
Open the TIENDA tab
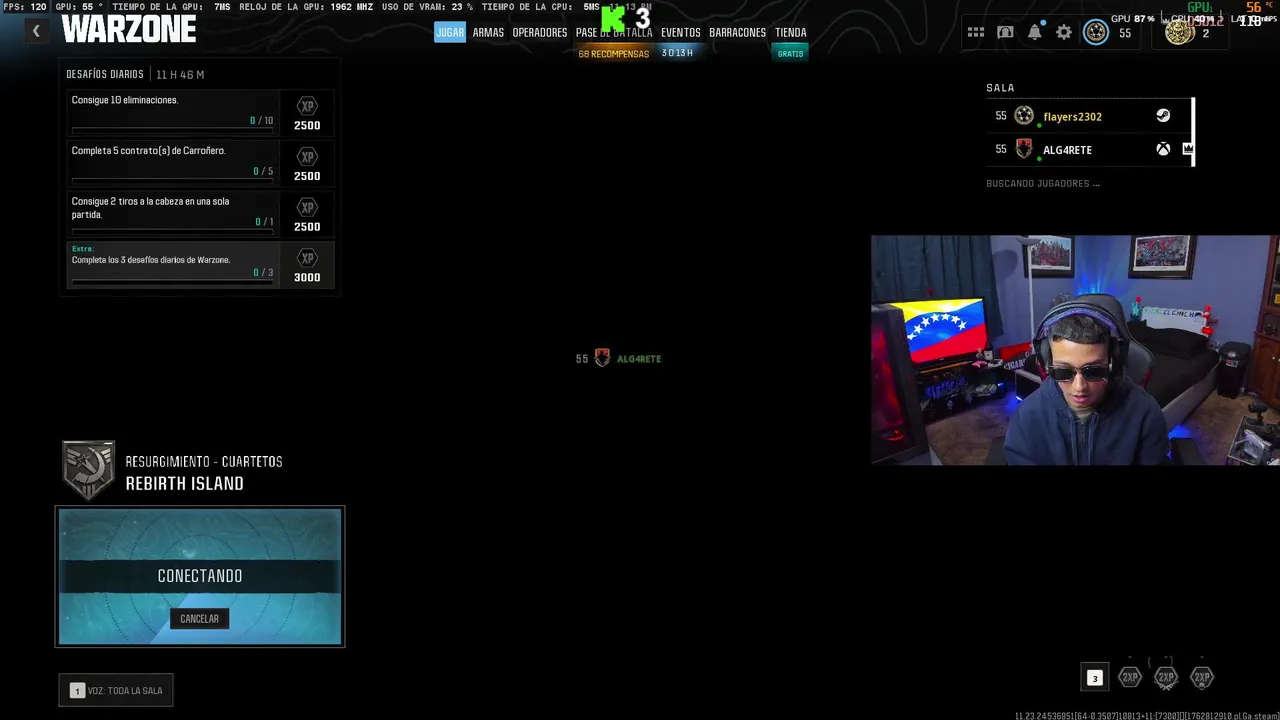[x=790, y=32]
